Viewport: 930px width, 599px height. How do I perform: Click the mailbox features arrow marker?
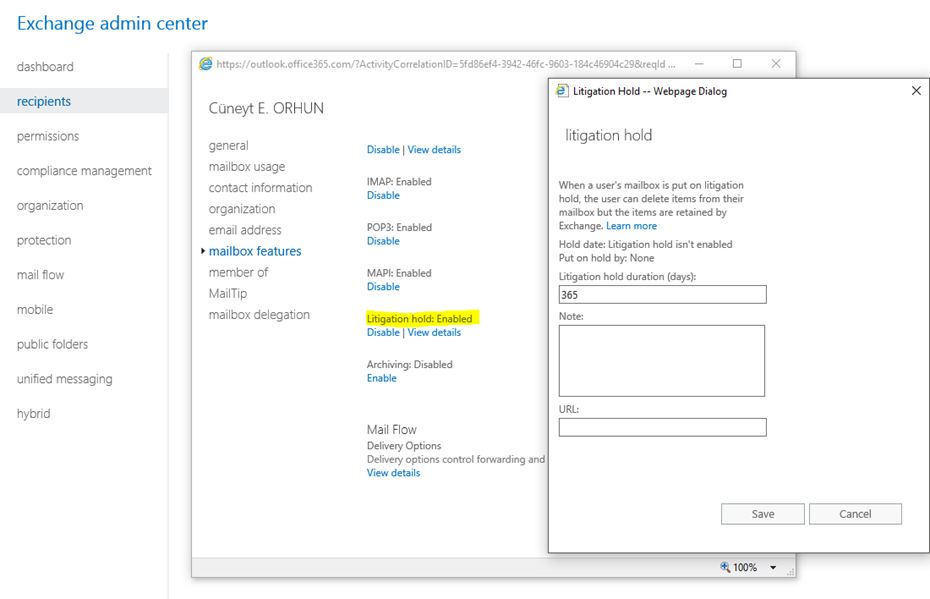[203, 251]
